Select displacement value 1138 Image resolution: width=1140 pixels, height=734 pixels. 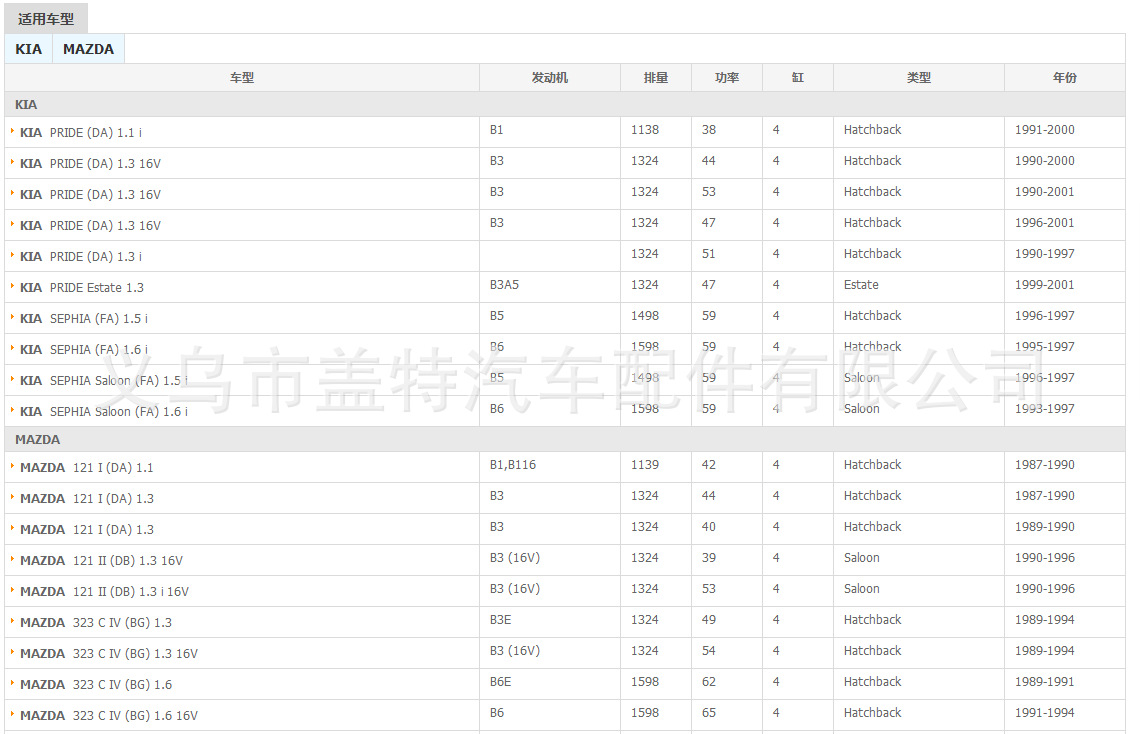tap(645, 130)
